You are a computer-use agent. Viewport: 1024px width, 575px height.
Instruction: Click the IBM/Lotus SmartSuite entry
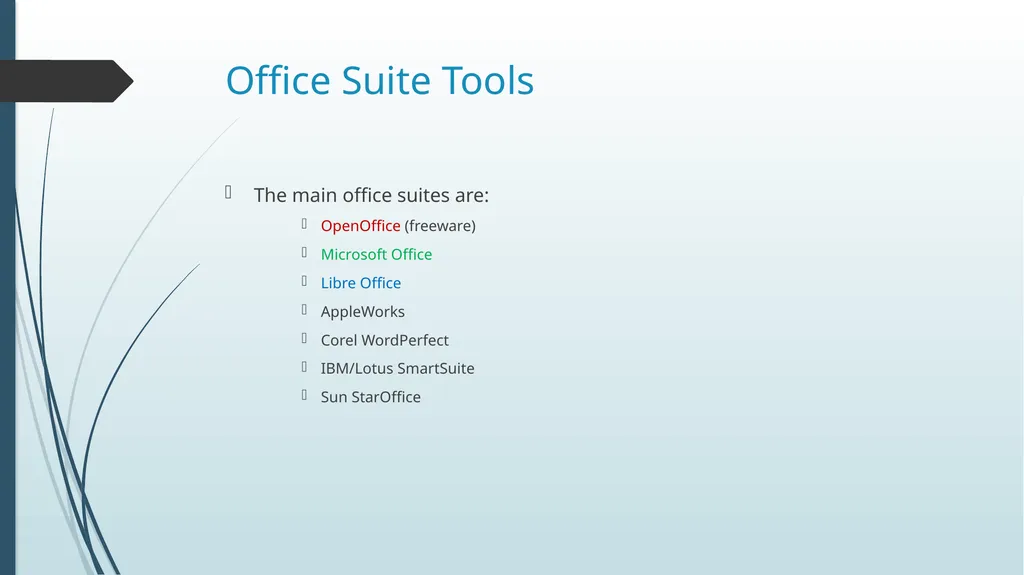pyautogui.click(x=397, y=369)
